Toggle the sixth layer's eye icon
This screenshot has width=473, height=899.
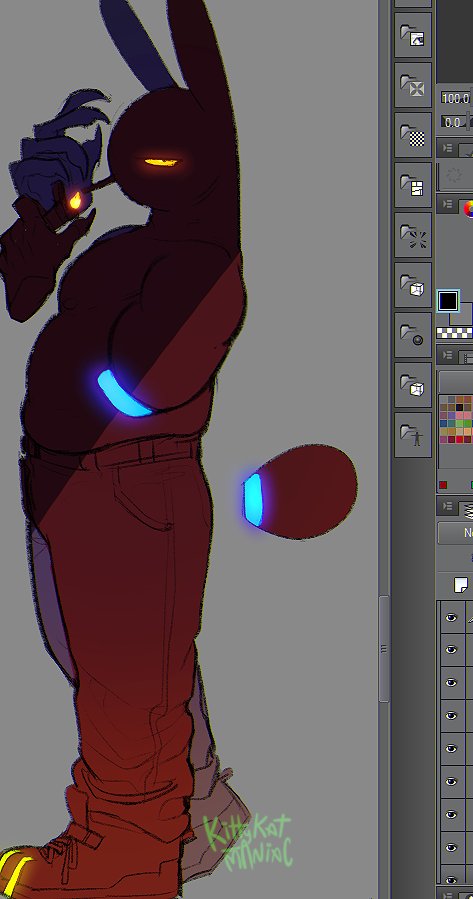click(452, 781)
